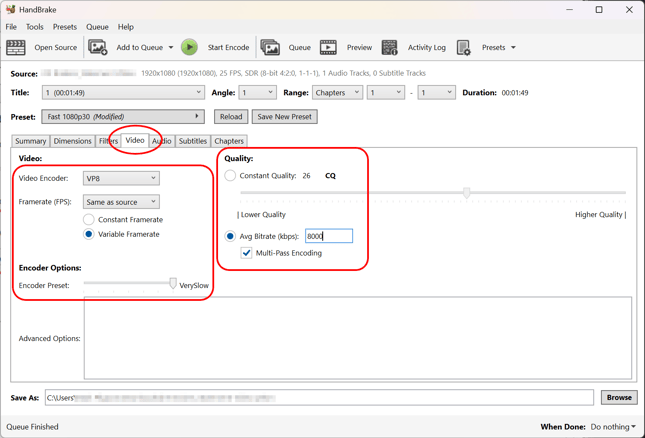
Task: Open the end chapter dropdown
Action: point(436,93)
